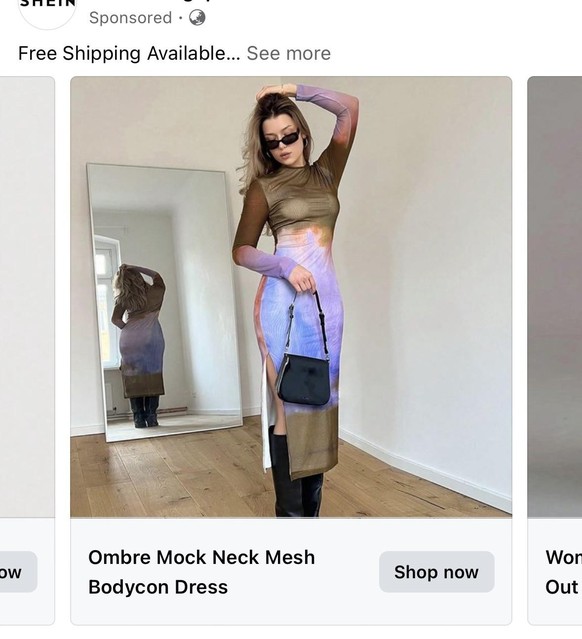This screenshot has width=582, height=639.
Task: Open the ombre dress product image
Action: tap(291, 297)
